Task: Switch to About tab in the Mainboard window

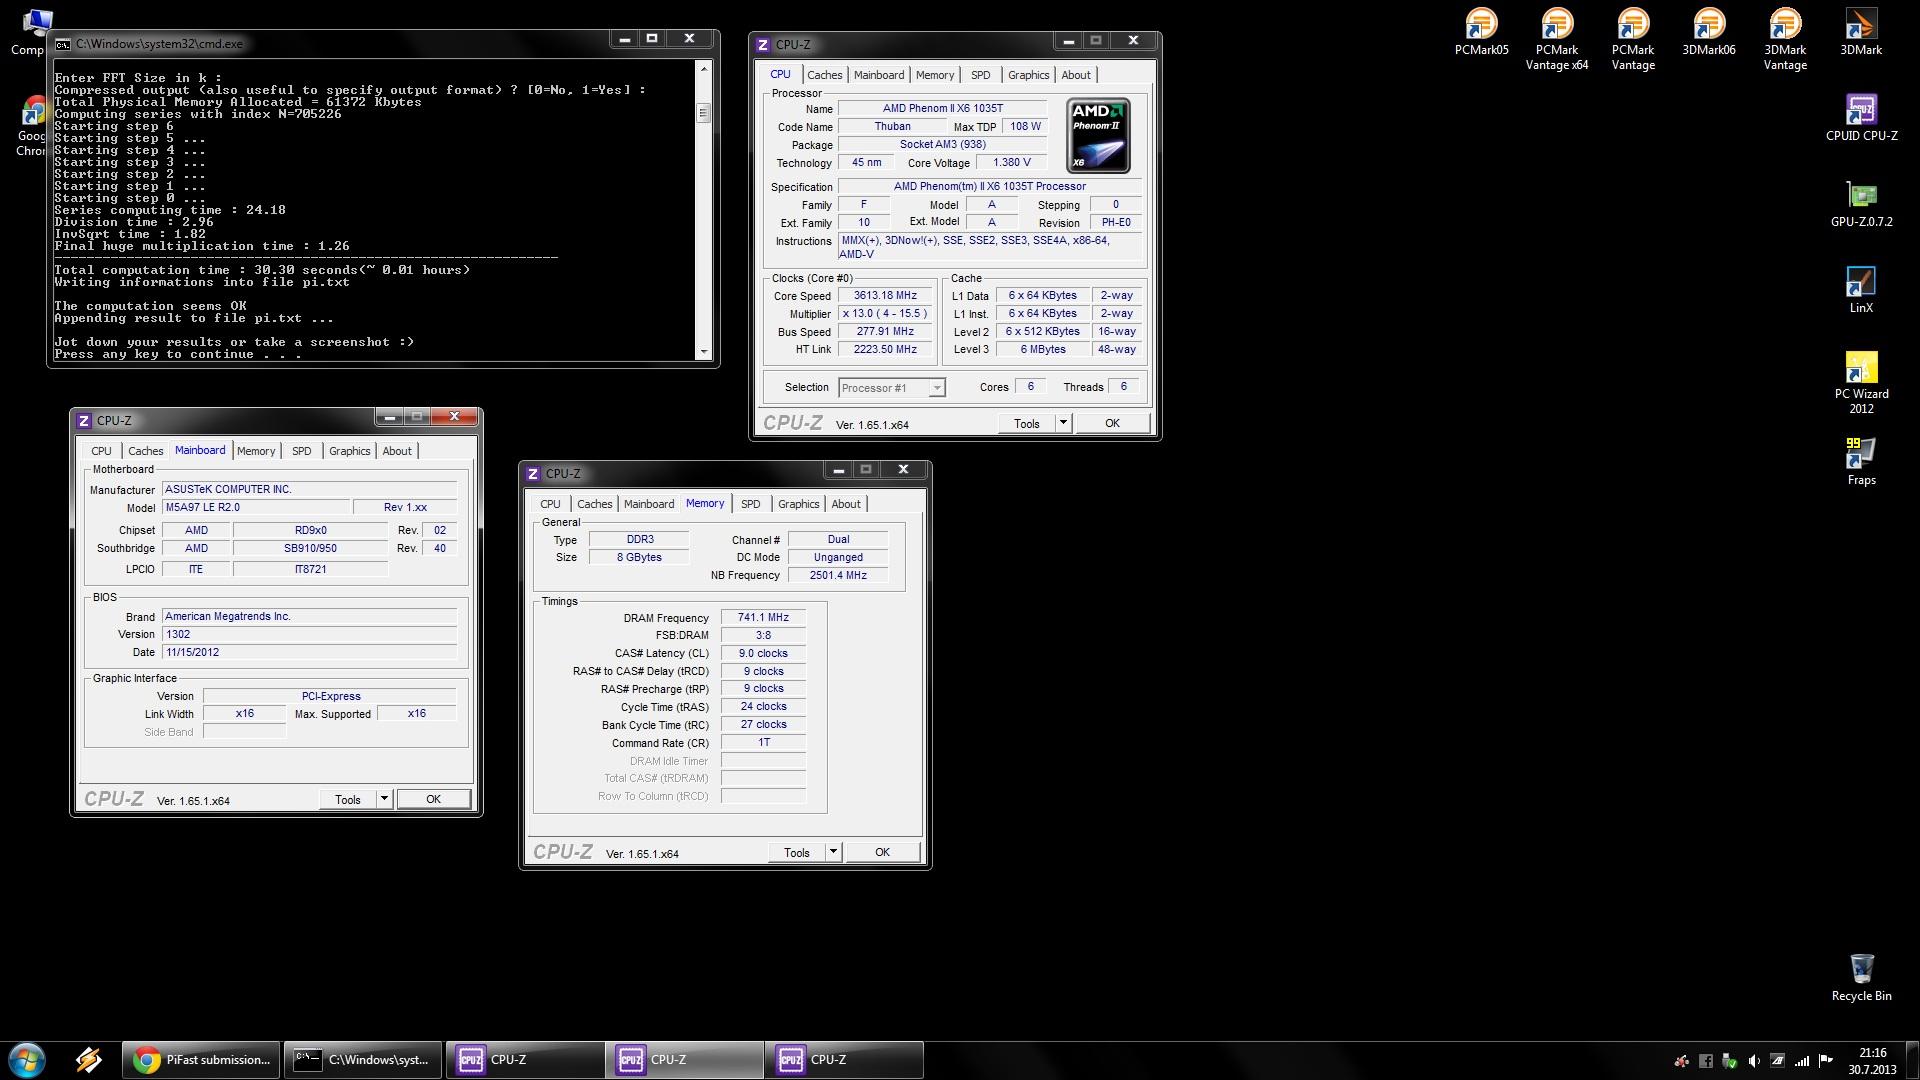Action: (x=397, y=451)
